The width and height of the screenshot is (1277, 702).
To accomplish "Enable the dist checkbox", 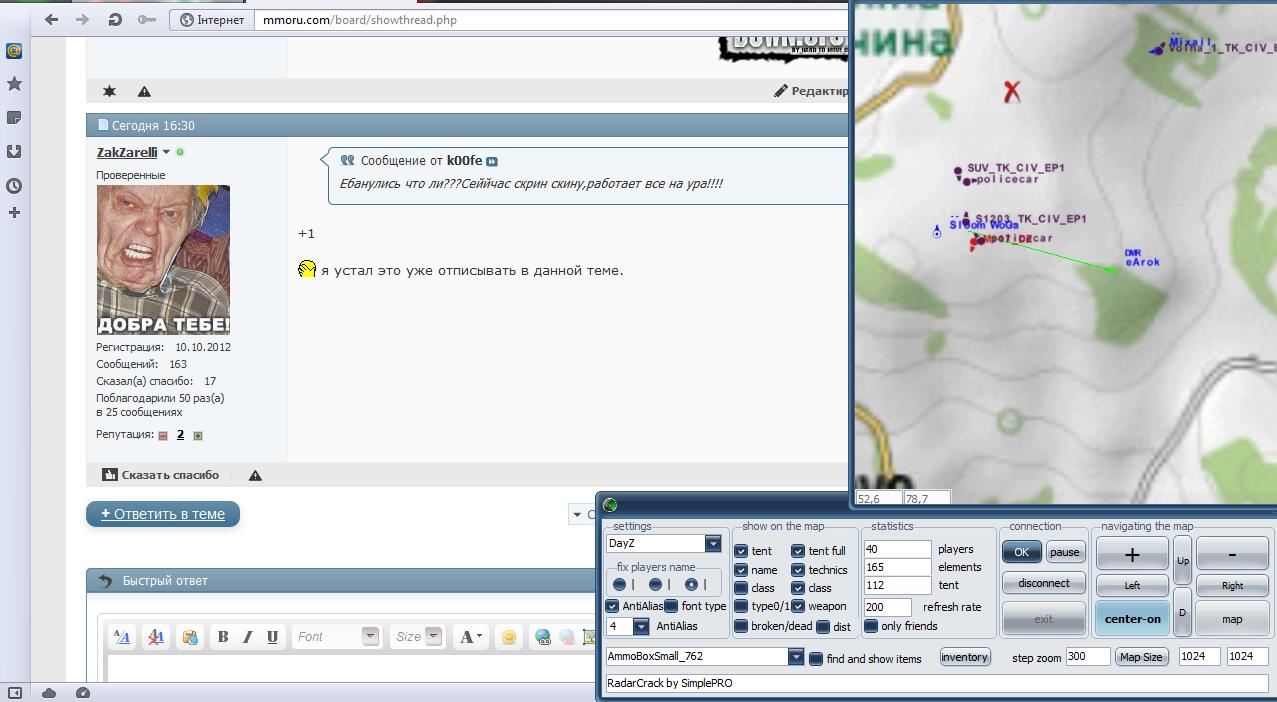I will pos(822,627).
